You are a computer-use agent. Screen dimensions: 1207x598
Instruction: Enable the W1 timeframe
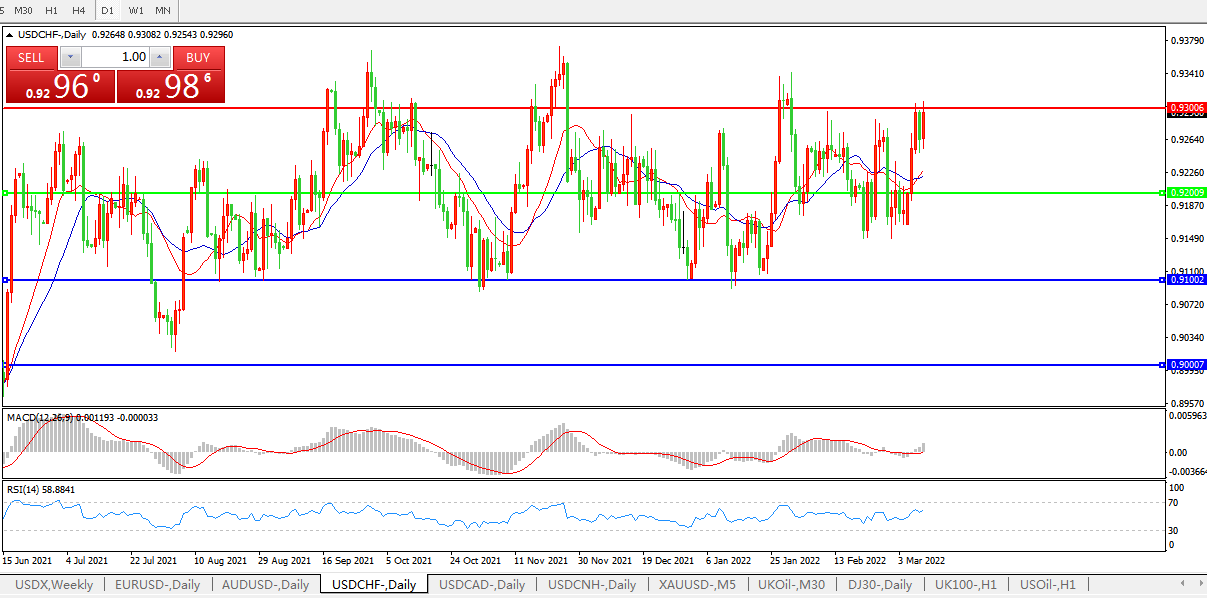click(135, 10)
